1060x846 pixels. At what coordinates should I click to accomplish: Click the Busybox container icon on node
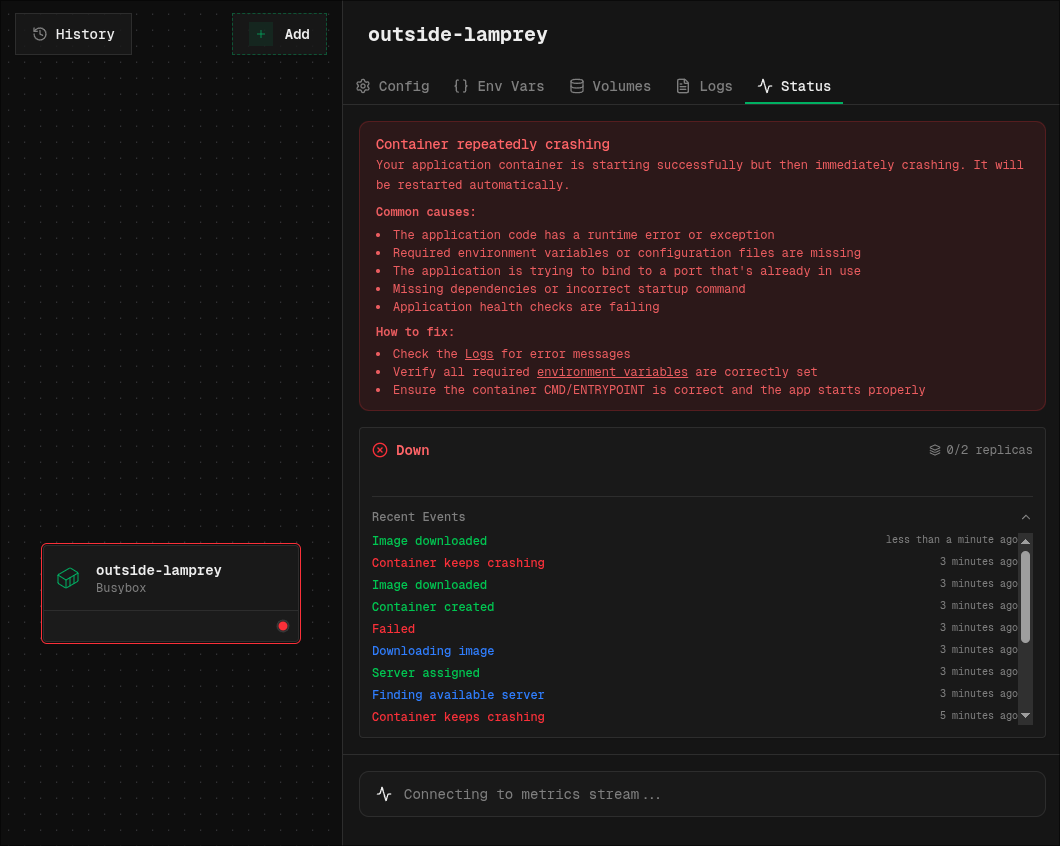(68, 578)
